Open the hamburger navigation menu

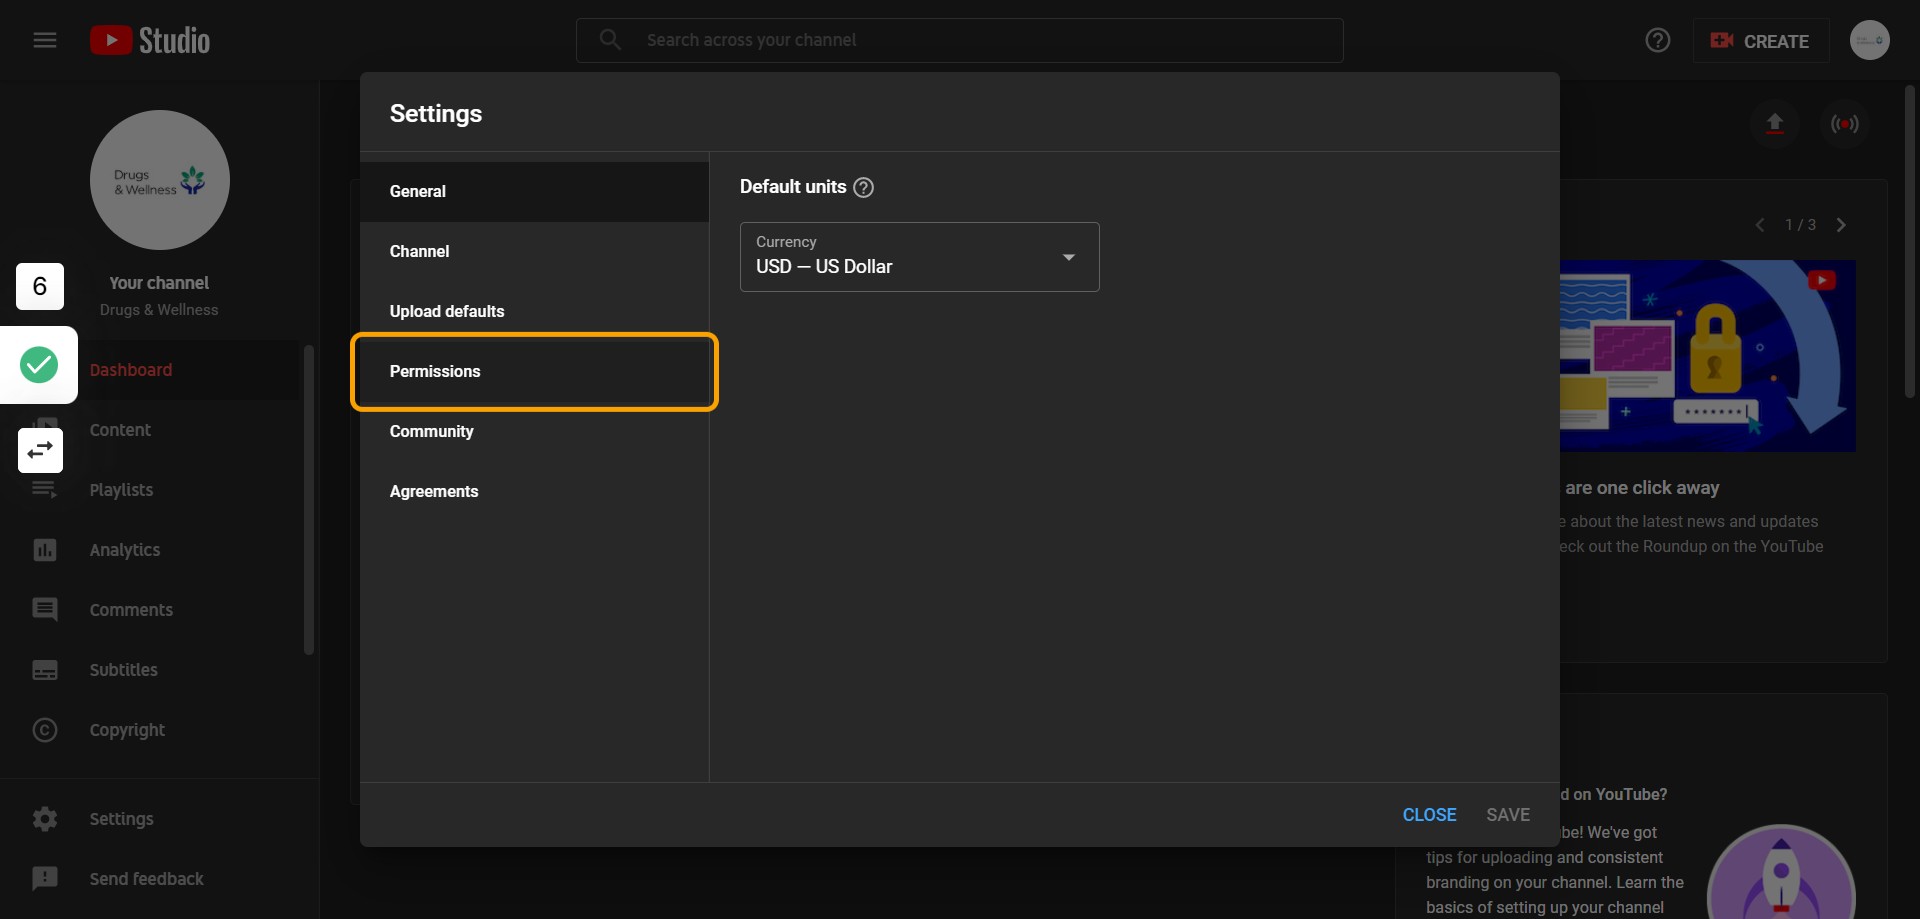point(45,40)
